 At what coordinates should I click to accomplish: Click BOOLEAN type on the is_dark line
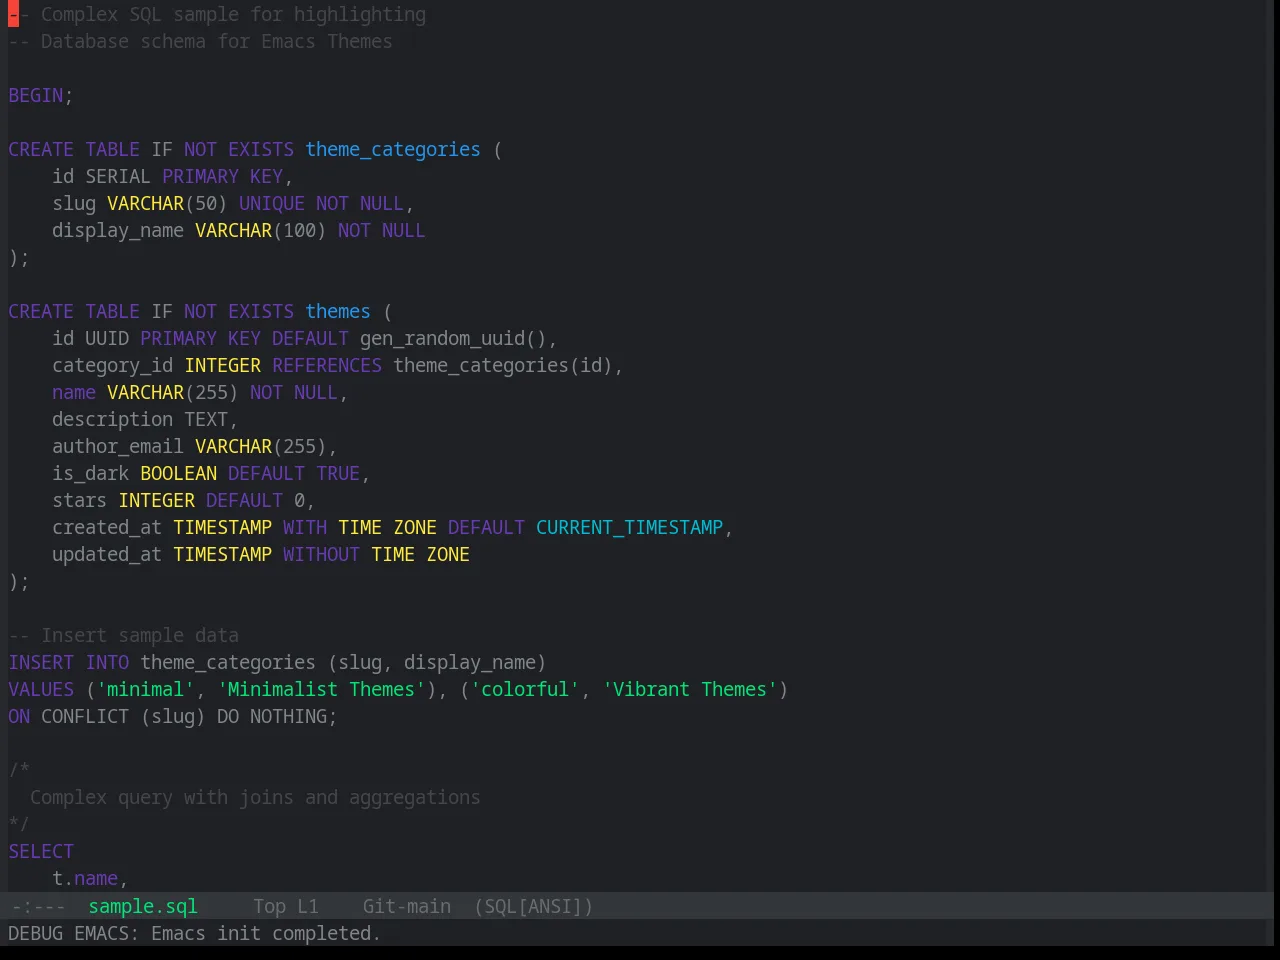click(x=179, y=473)
